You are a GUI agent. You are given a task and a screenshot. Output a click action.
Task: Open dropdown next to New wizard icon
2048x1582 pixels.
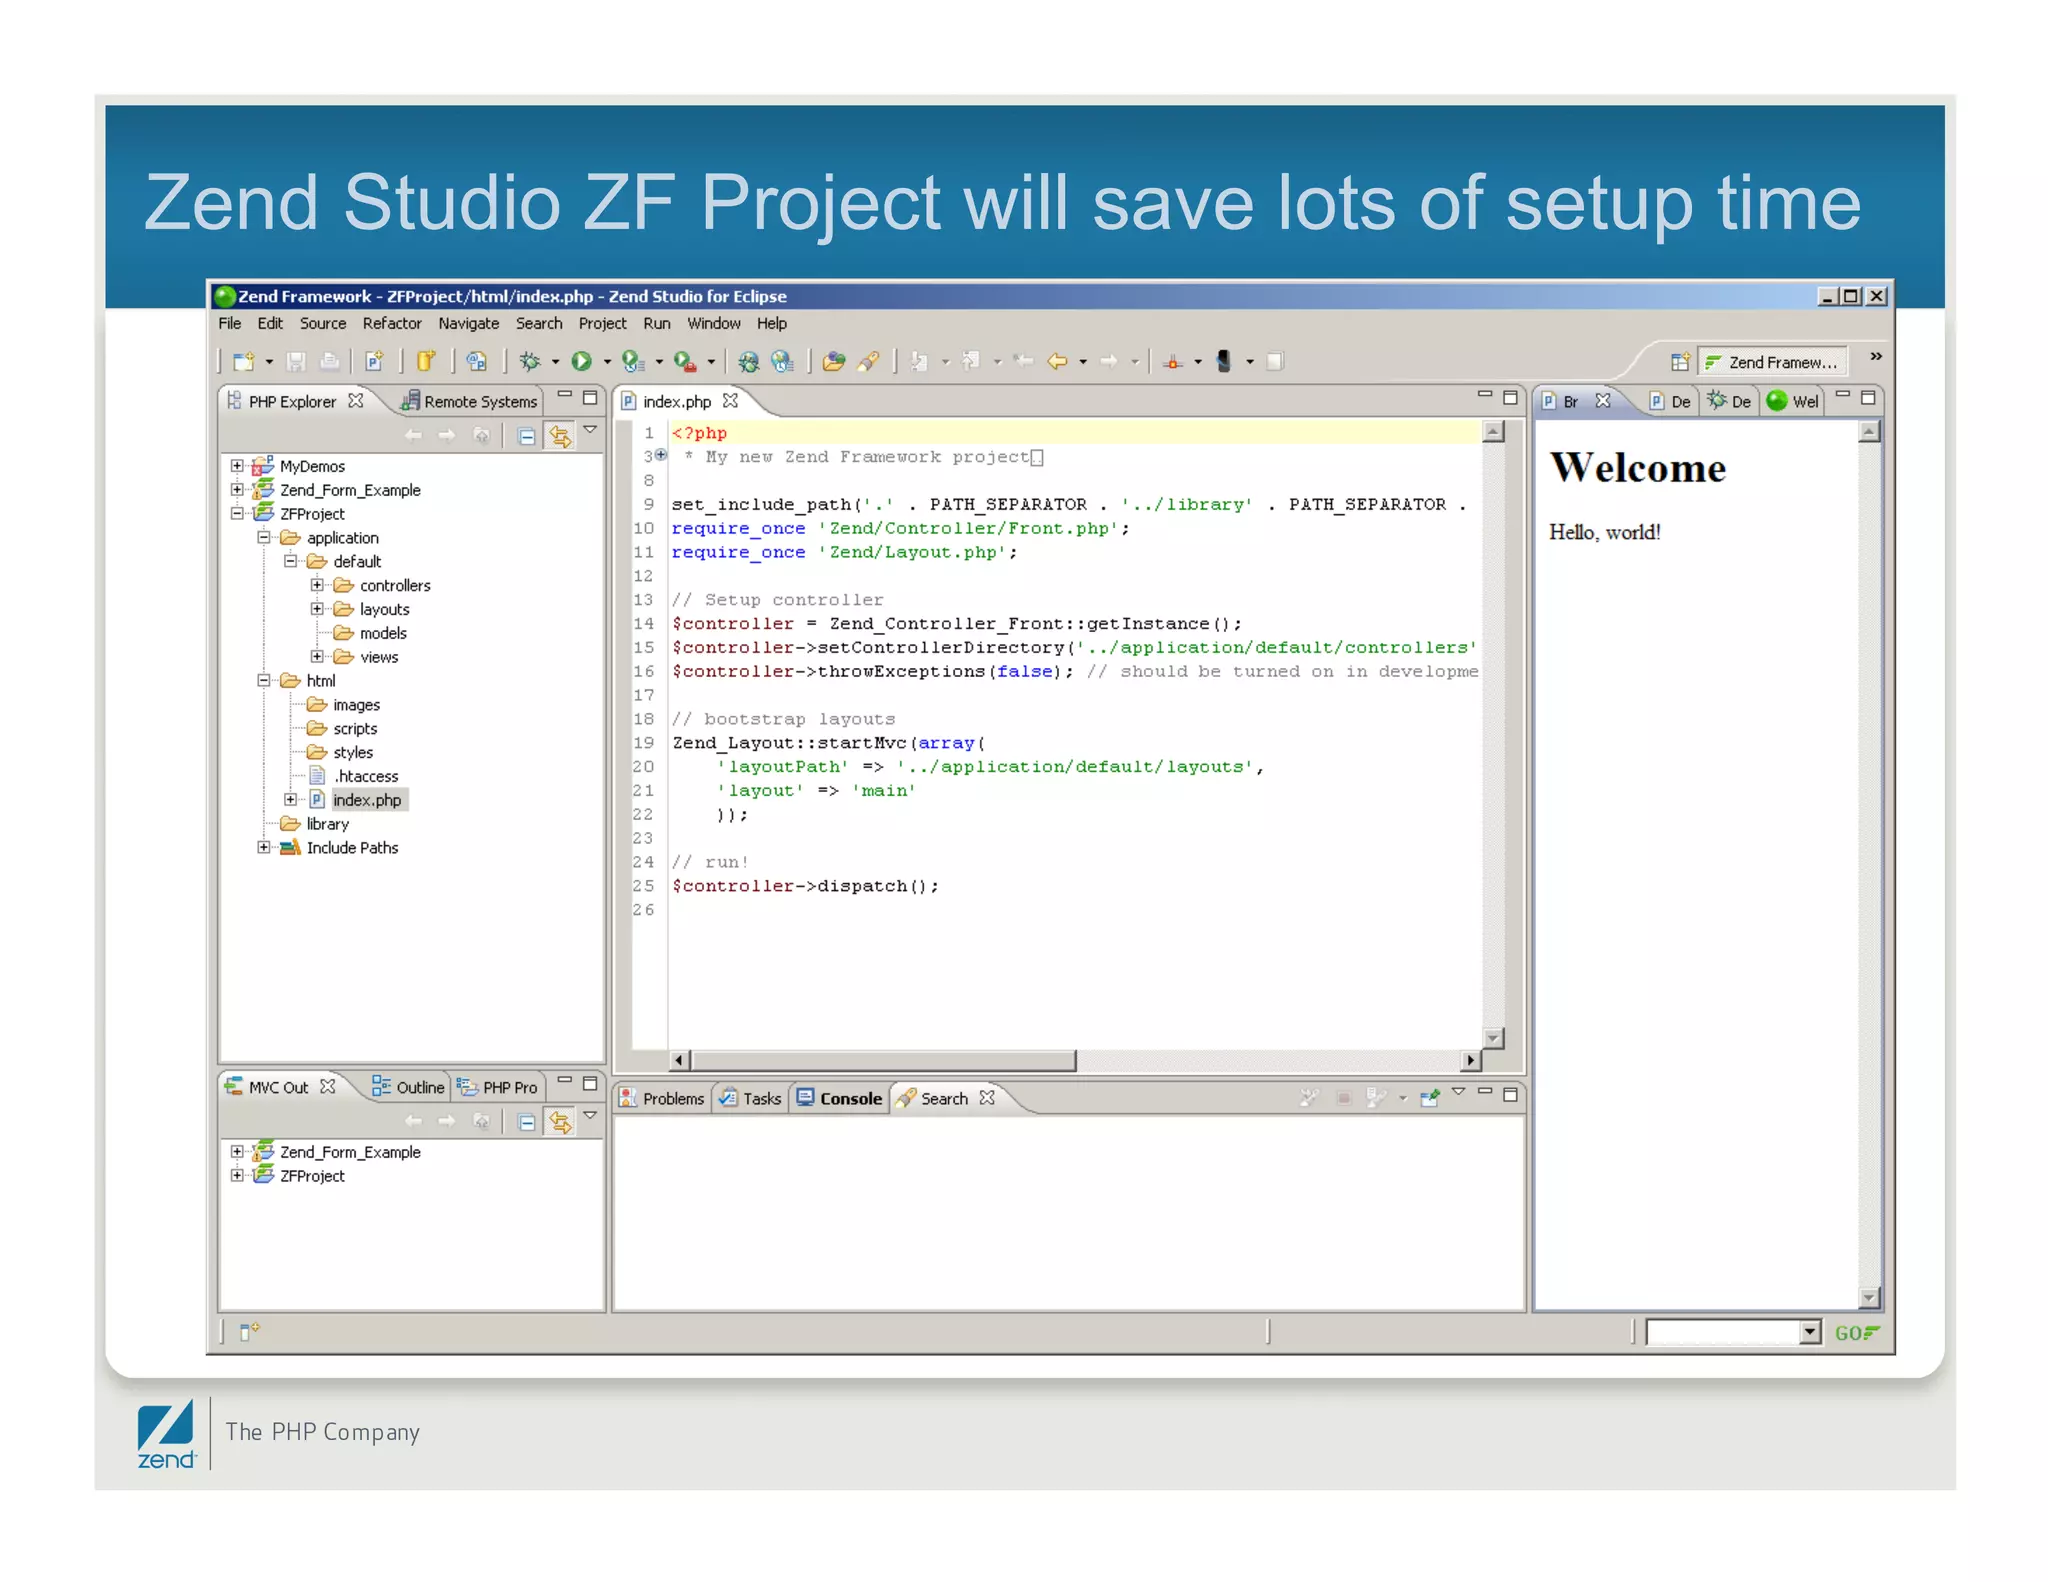(x=269, y=362)
